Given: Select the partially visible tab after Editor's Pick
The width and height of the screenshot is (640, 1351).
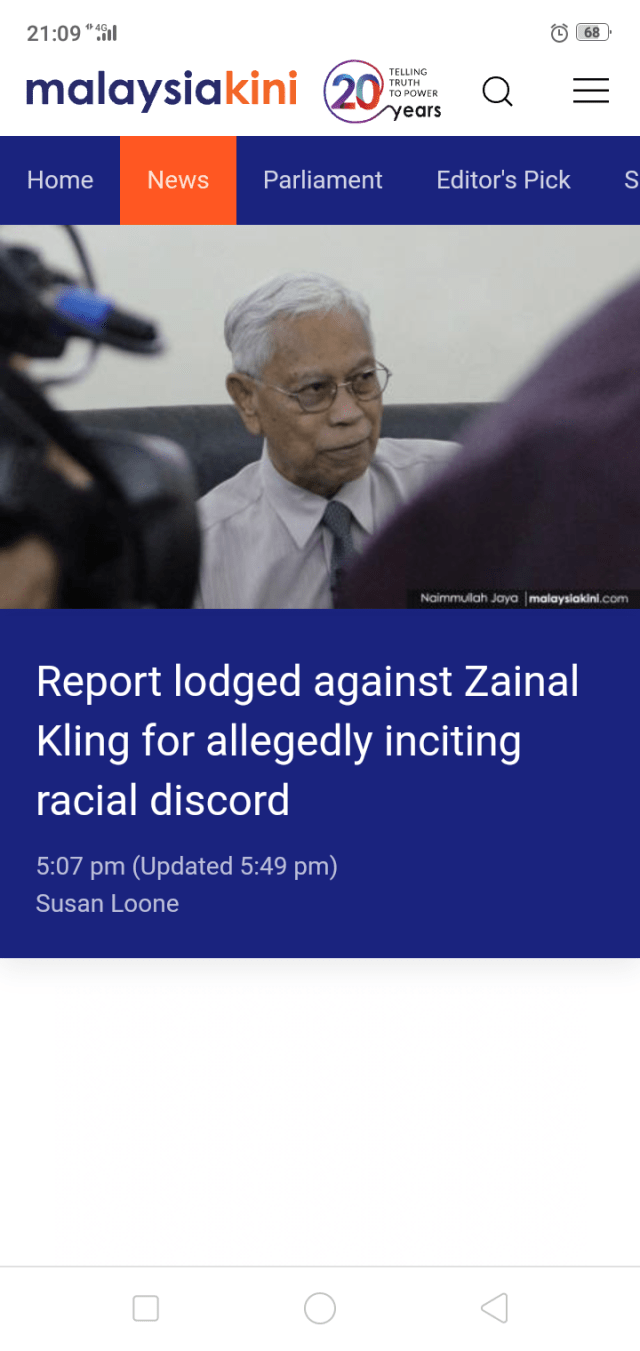Looking at the screenshot, I should pos(630,180).
